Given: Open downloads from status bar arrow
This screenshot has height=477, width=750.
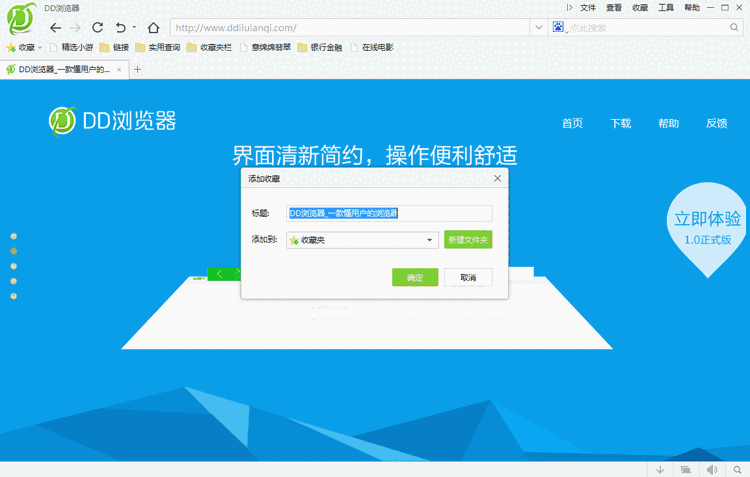Looking at the screenshot, I should pyautogui.click(x=660, y=470).
